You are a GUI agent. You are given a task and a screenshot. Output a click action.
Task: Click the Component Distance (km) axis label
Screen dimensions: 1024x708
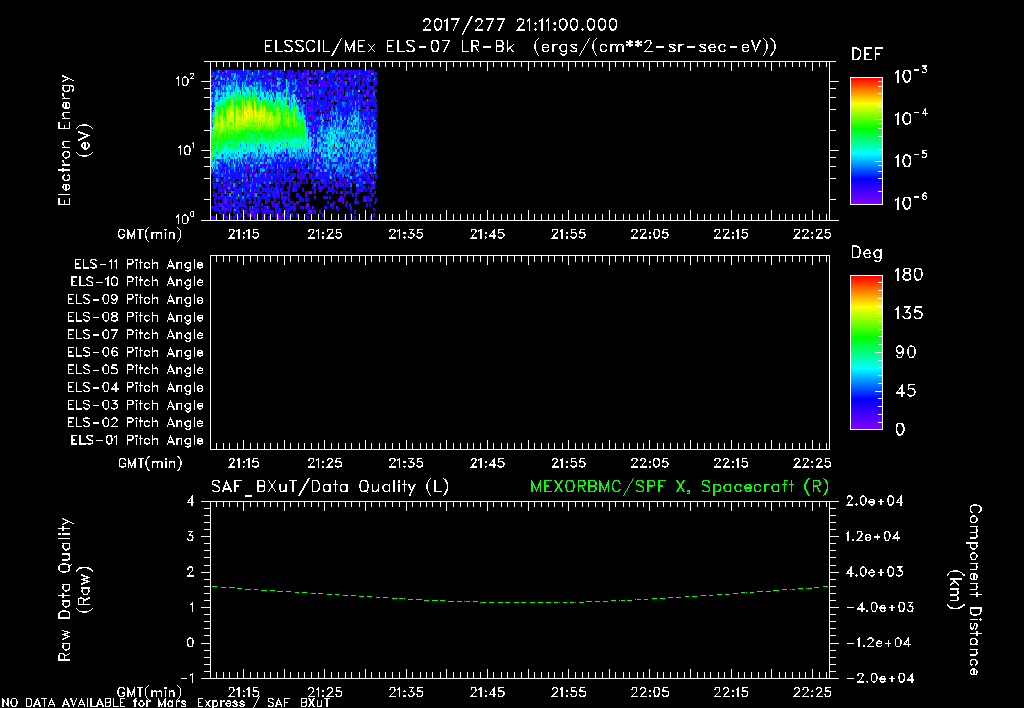click(x=966, y=590)
